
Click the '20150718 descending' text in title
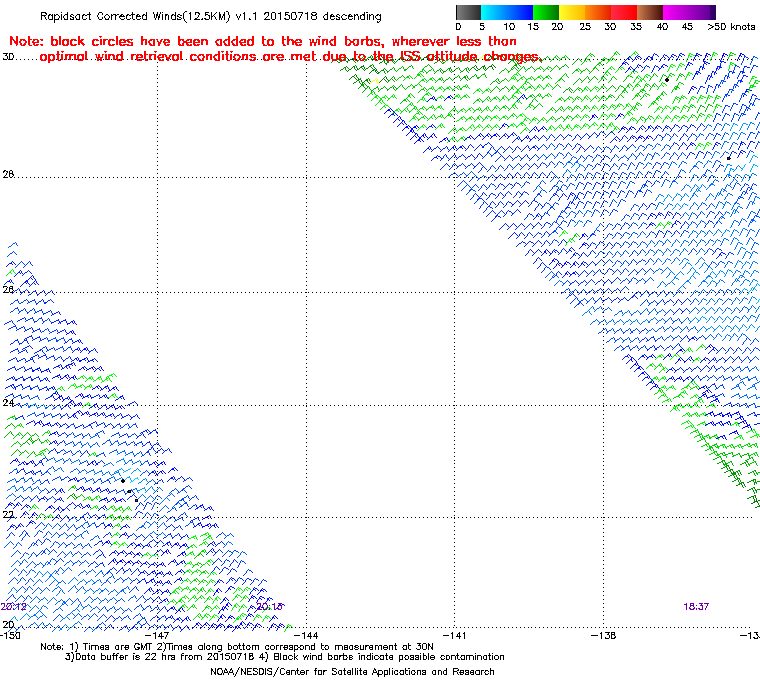pos(322,16)
